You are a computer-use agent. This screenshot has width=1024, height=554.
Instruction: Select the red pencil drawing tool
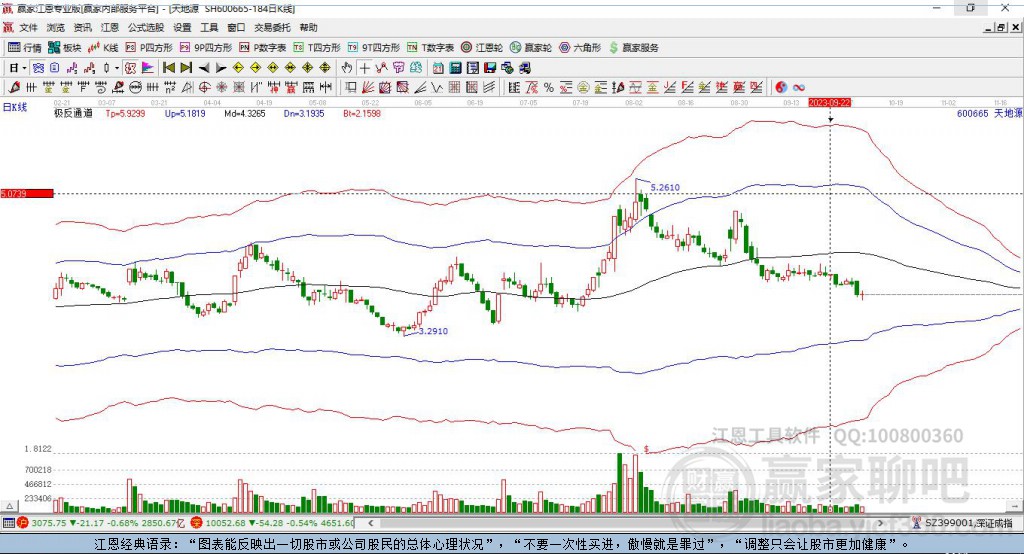14,87
